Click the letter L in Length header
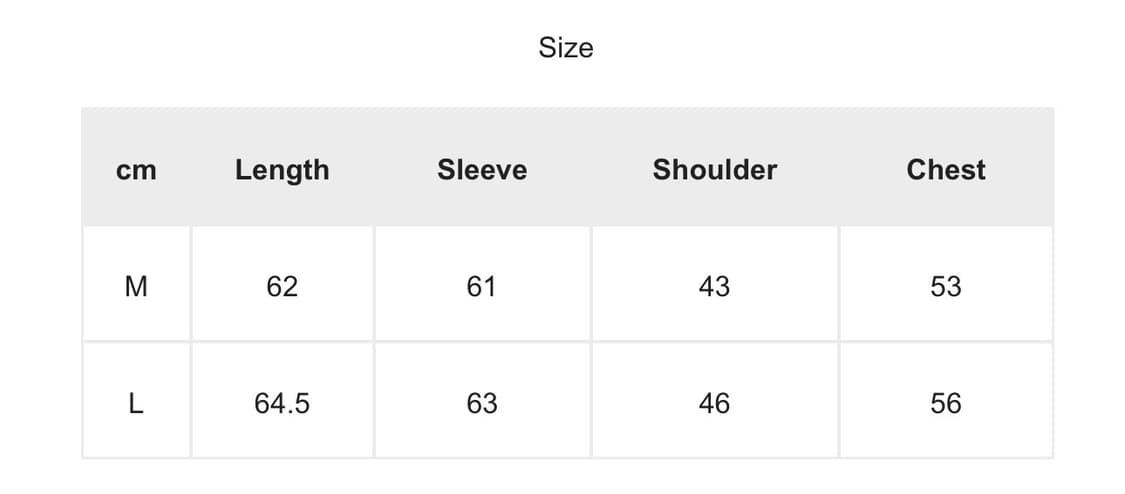This screenshot has height=494, width=1125. point(242,171)
